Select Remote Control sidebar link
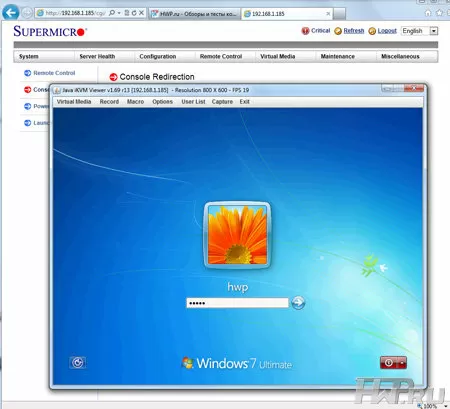Screen dimensions: 450x409 54,73
